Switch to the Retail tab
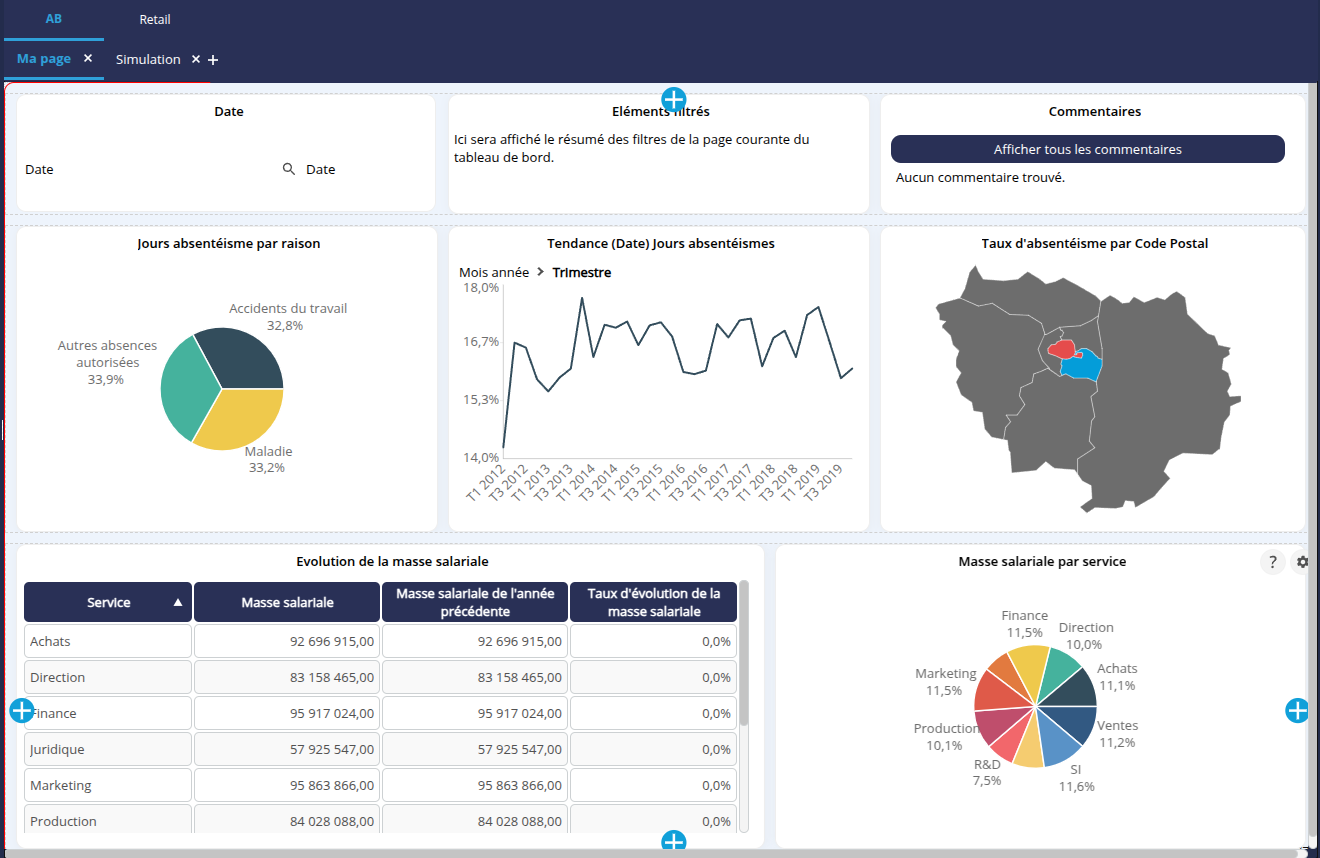The width and height of the screenshot is (1320, 858). (x=155, y=19)
